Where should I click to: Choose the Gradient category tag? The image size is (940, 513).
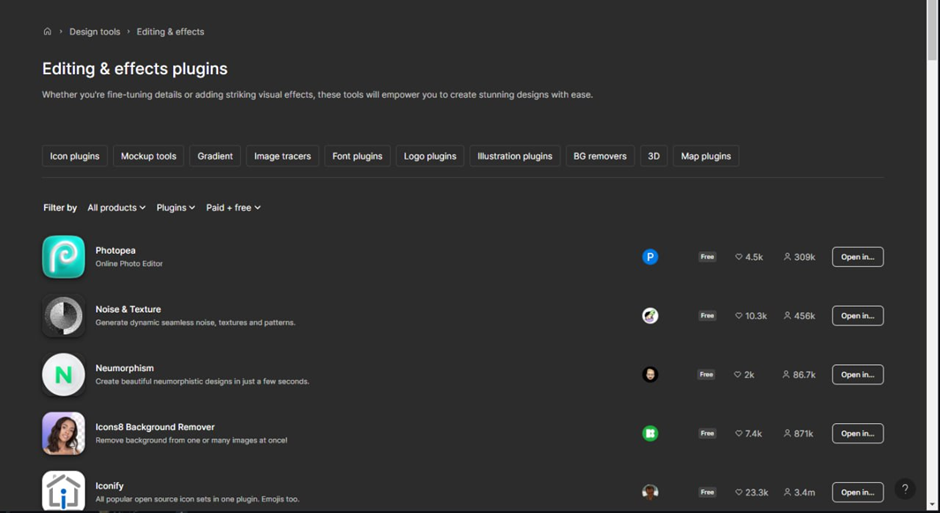[x=215, y=156]
